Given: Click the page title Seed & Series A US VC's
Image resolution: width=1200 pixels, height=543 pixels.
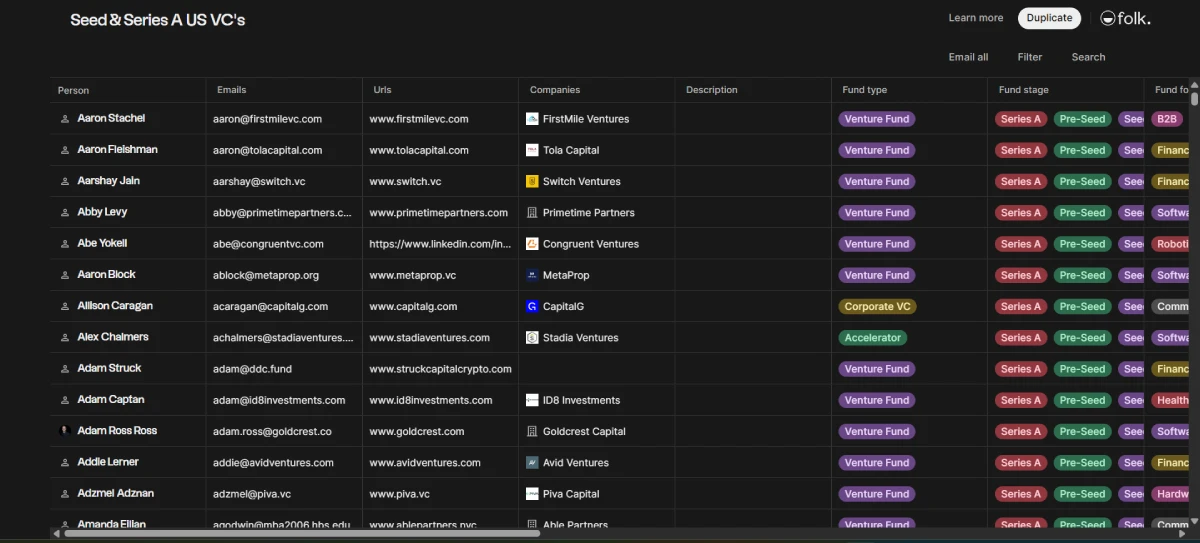Looking at the screenshot, I should pyautogui.click(x=158, y=20).
